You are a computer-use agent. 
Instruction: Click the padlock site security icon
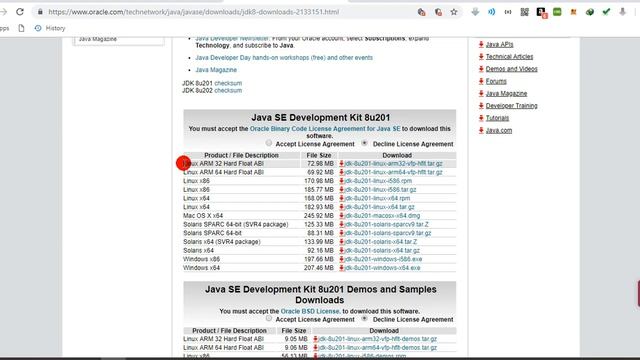40,12
